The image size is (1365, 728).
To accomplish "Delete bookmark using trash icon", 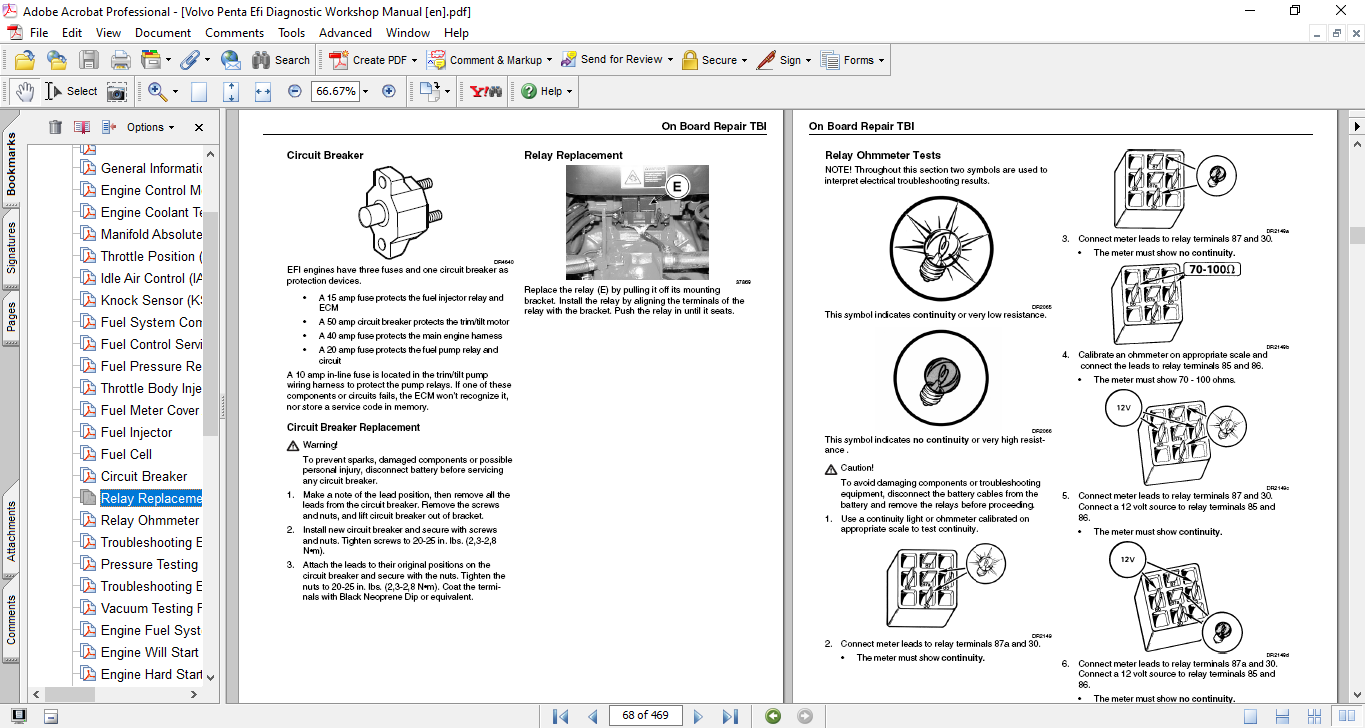I will [55, 127].
